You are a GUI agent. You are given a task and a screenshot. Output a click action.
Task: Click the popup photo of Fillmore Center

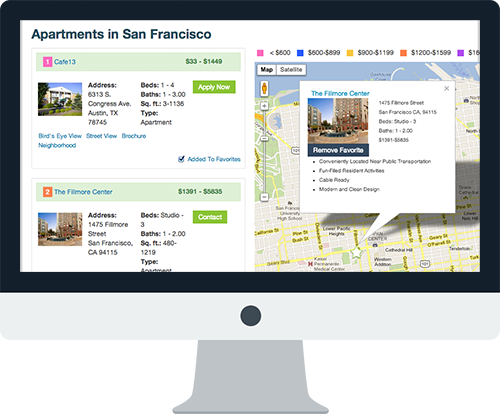pos(338,121)
